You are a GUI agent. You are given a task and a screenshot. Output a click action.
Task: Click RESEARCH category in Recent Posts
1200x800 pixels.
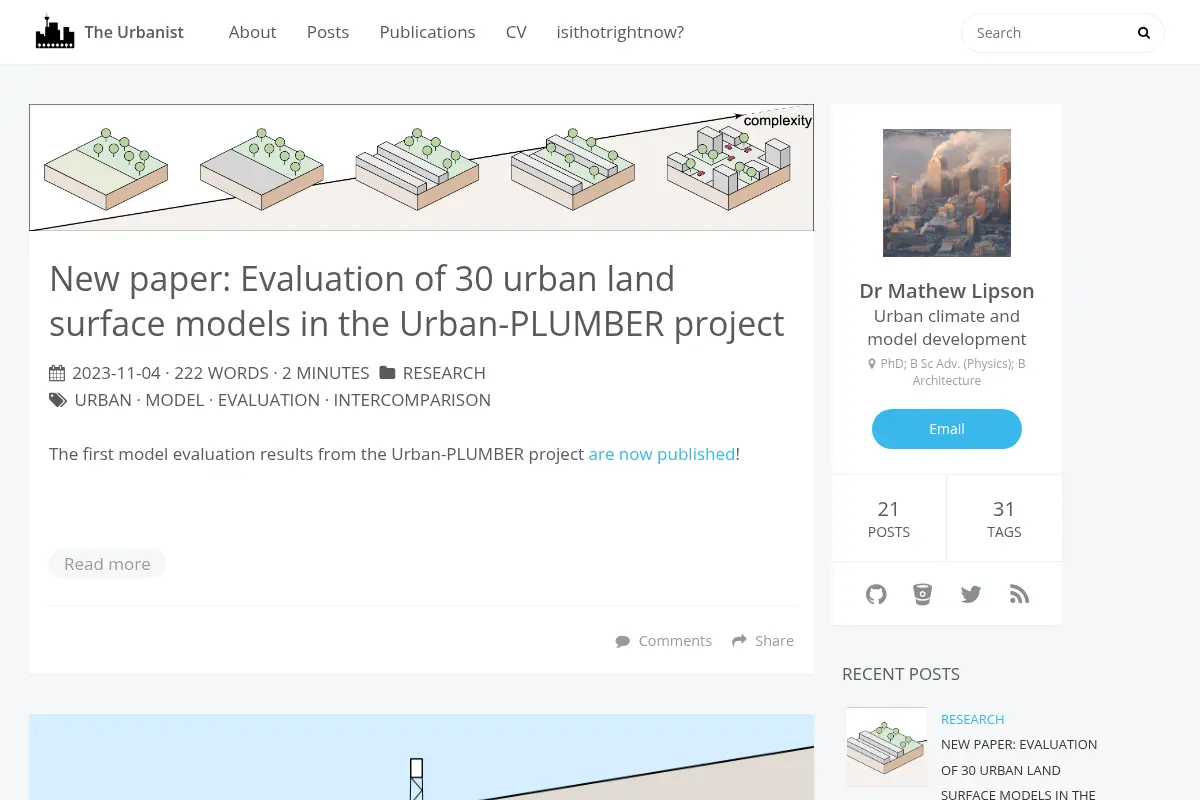click(972, 719)
